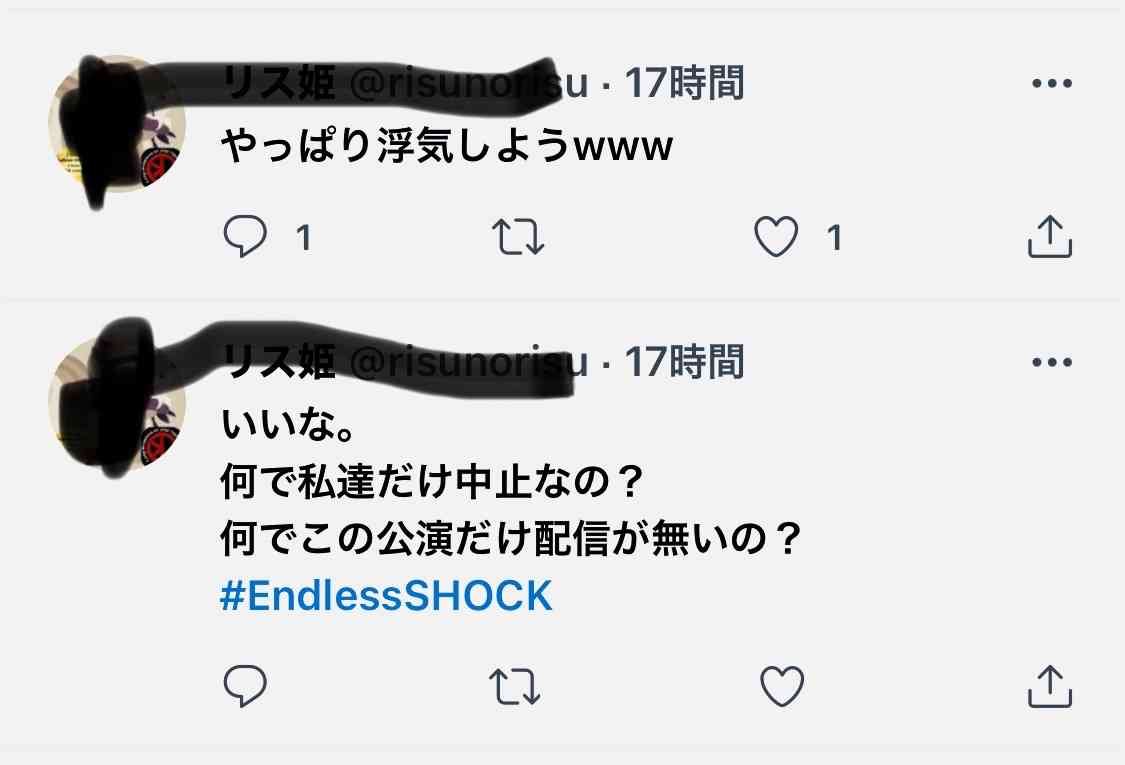The image size is (1125, 765).
Task: Like the #EndlessSHOCK tweet with the heart
Action: tap(782, 686)
